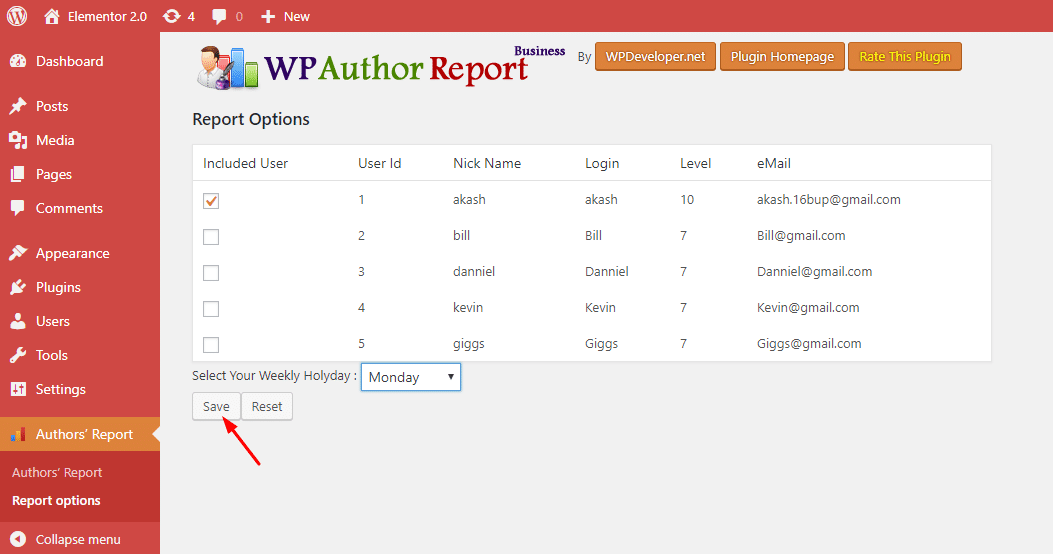Check the included user checkbox for kevin
The height and width of the screenshot is (554, 1053).
point(211,309)
